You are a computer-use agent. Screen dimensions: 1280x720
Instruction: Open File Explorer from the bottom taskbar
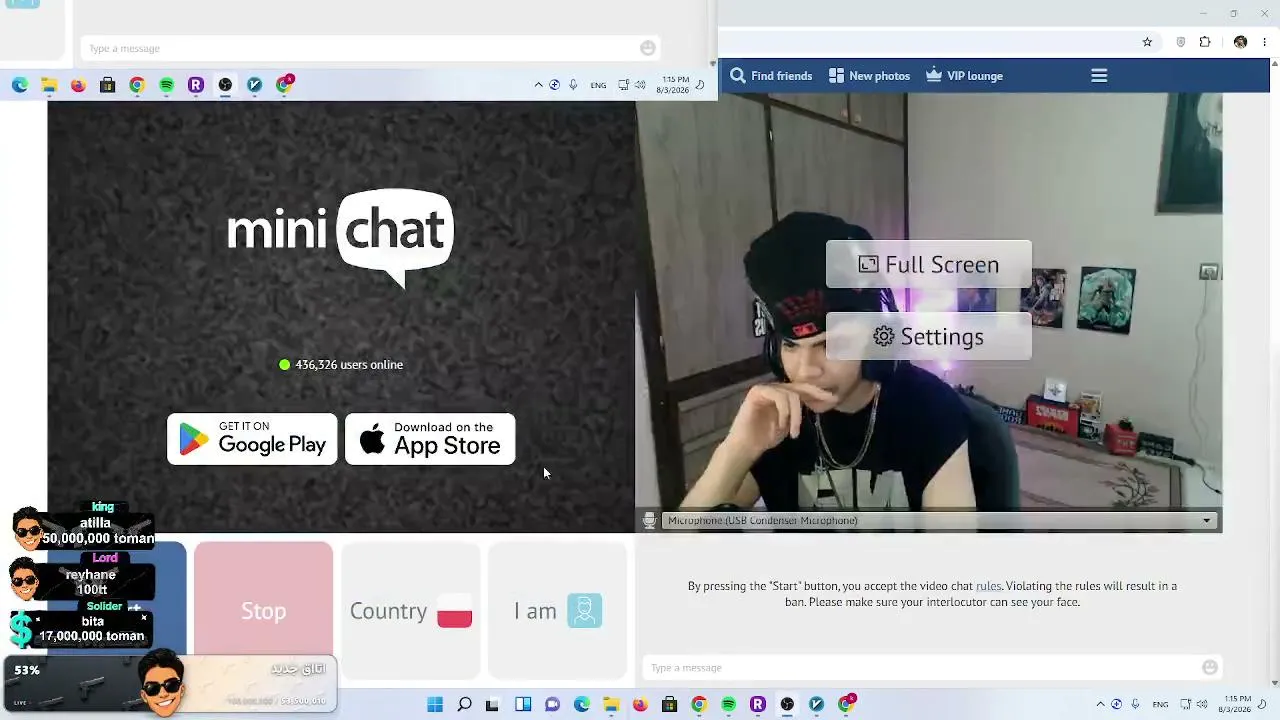click(x=611, y=704)
